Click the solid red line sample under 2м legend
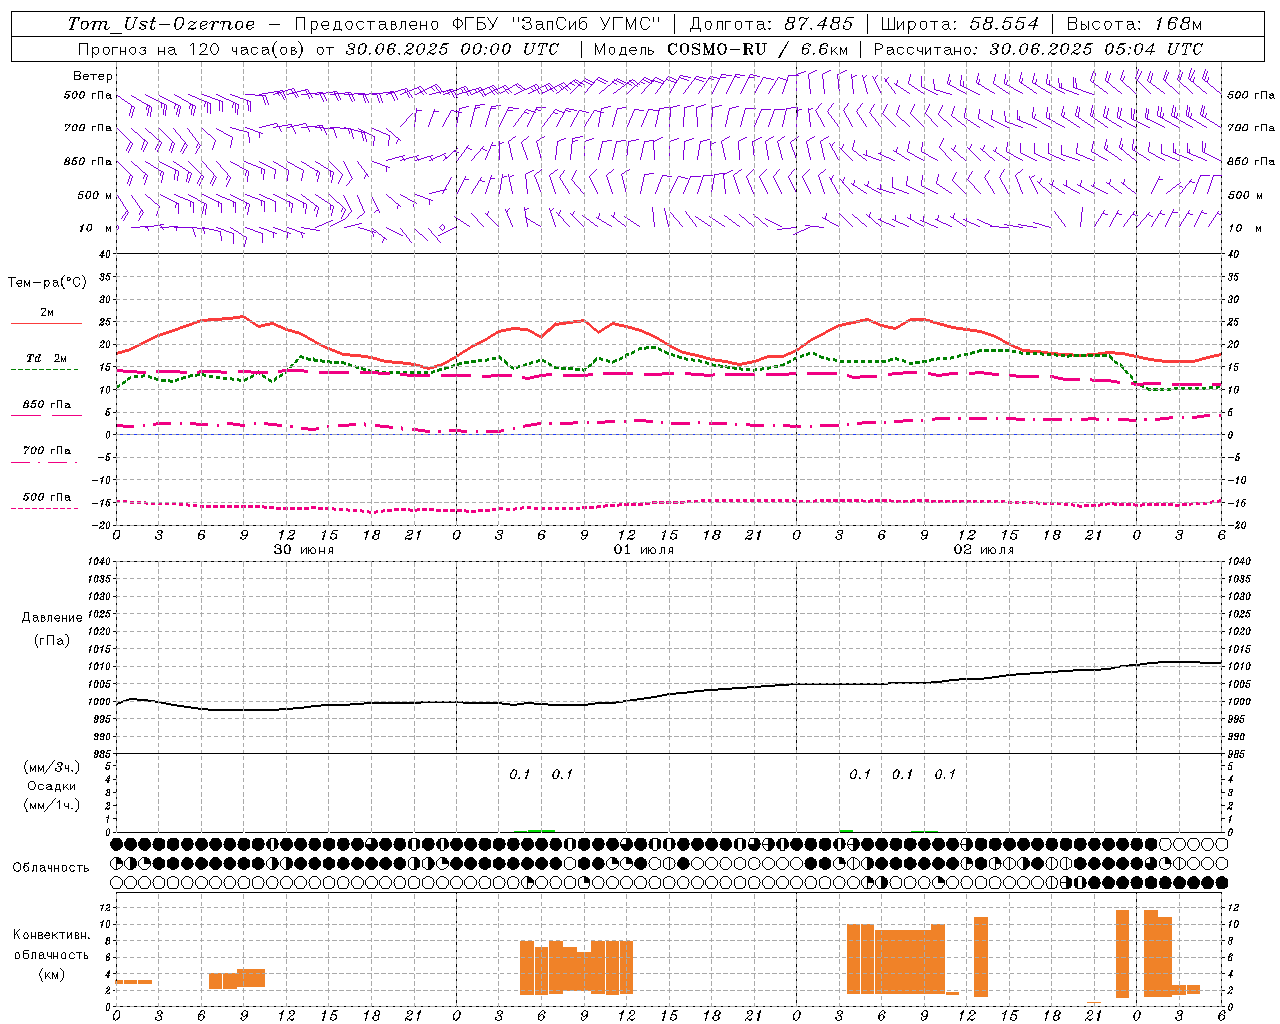Viewport: 1280px width, 1024px height. pos(46,324)
